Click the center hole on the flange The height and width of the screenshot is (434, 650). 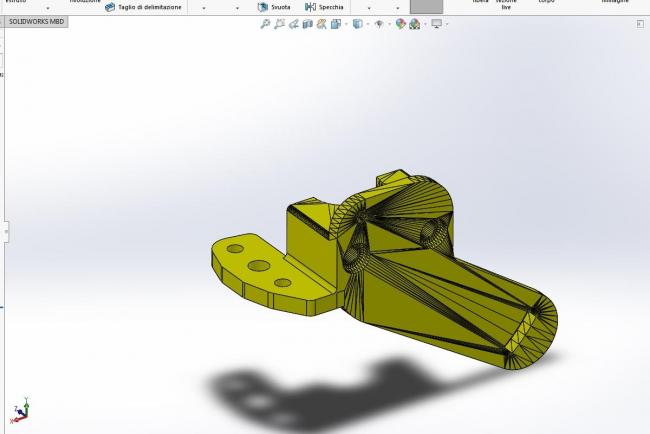pyautogui.click(x=259, y=266)
